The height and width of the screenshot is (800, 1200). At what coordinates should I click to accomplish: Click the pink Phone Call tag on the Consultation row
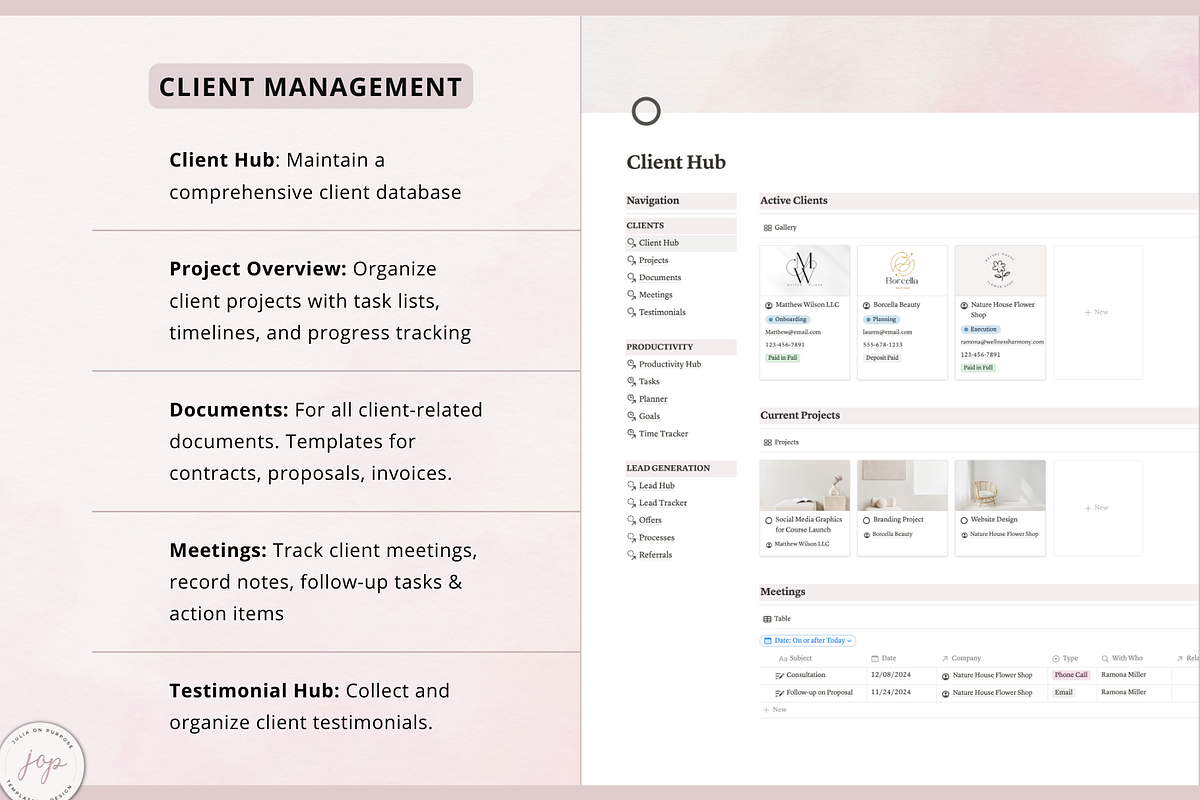[x=1071, y=675]
